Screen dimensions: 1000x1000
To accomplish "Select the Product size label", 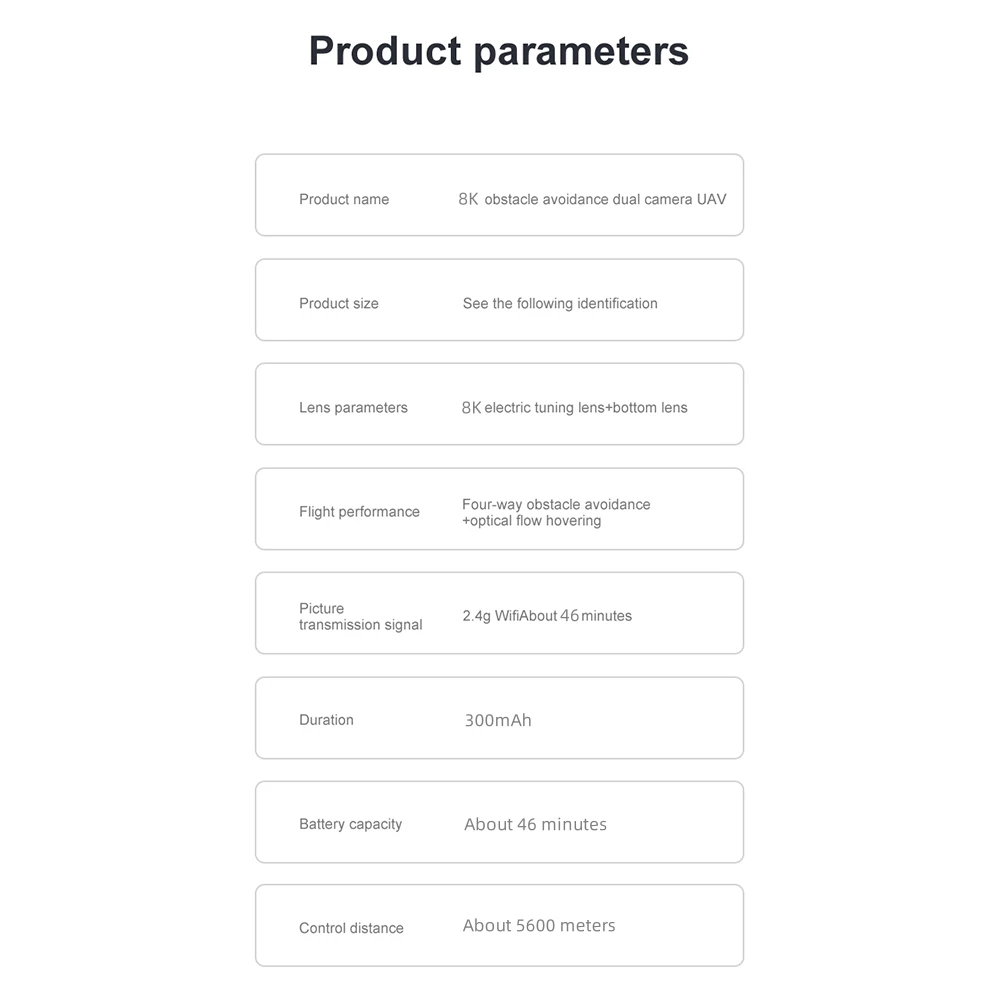I will [x=339, y=304].
